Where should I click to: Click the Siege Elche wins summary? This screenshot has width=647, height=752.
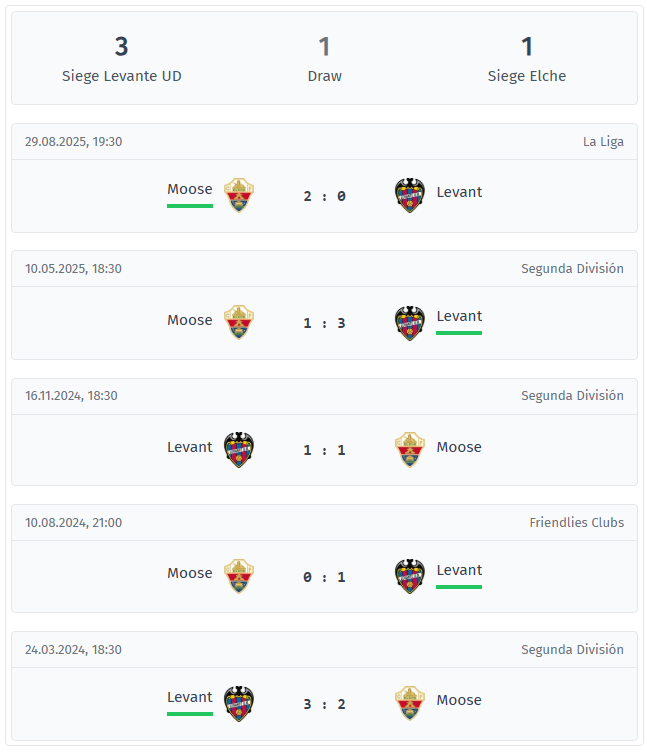[527, 59]
